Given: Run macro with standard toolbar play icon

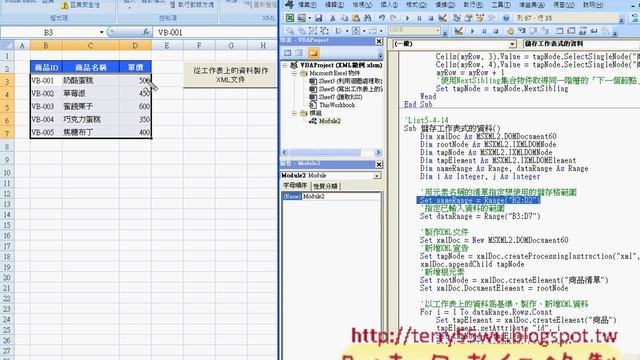Looking at the screenshot, I should click(407, 18).
